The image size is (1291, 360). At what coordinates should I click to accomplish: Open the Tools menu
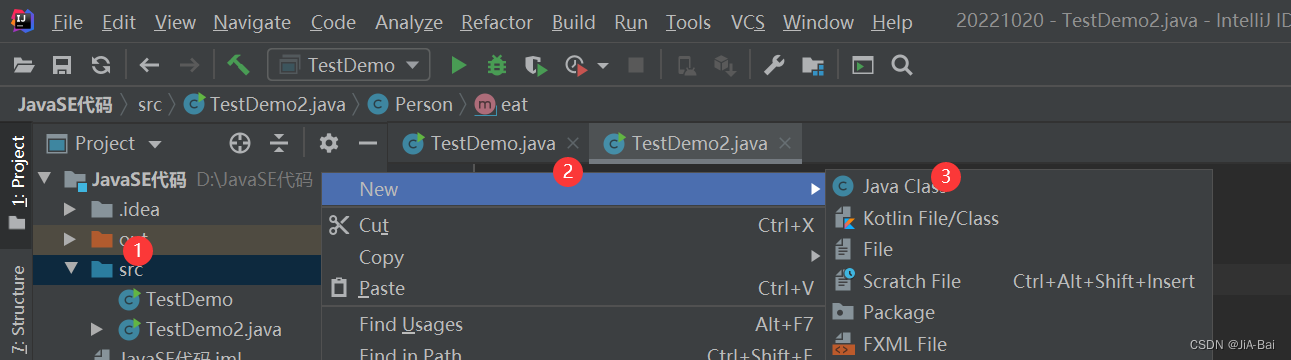tap(688, 22)
